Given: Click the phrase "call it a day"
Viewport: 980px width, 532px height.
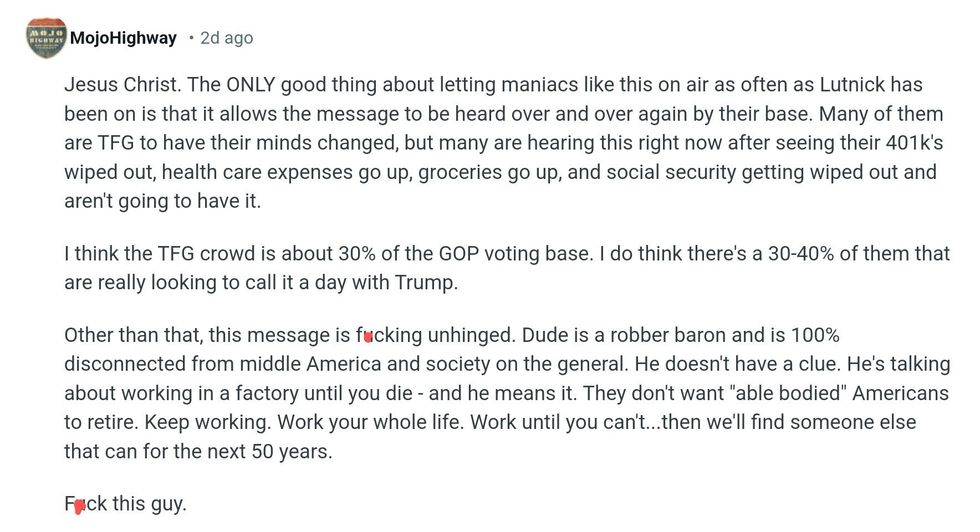Looking at the screenshot, I should pos(294,282).
